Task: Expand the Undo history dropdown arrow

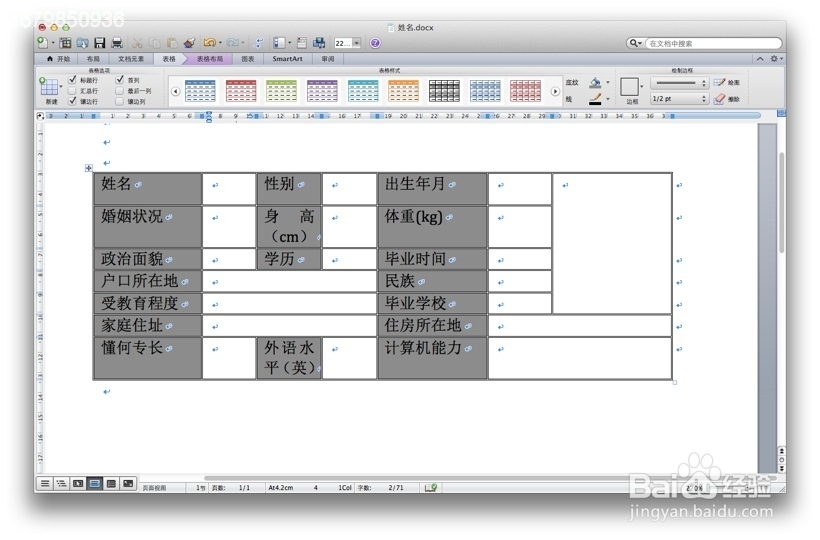Action: click(220, 43)
